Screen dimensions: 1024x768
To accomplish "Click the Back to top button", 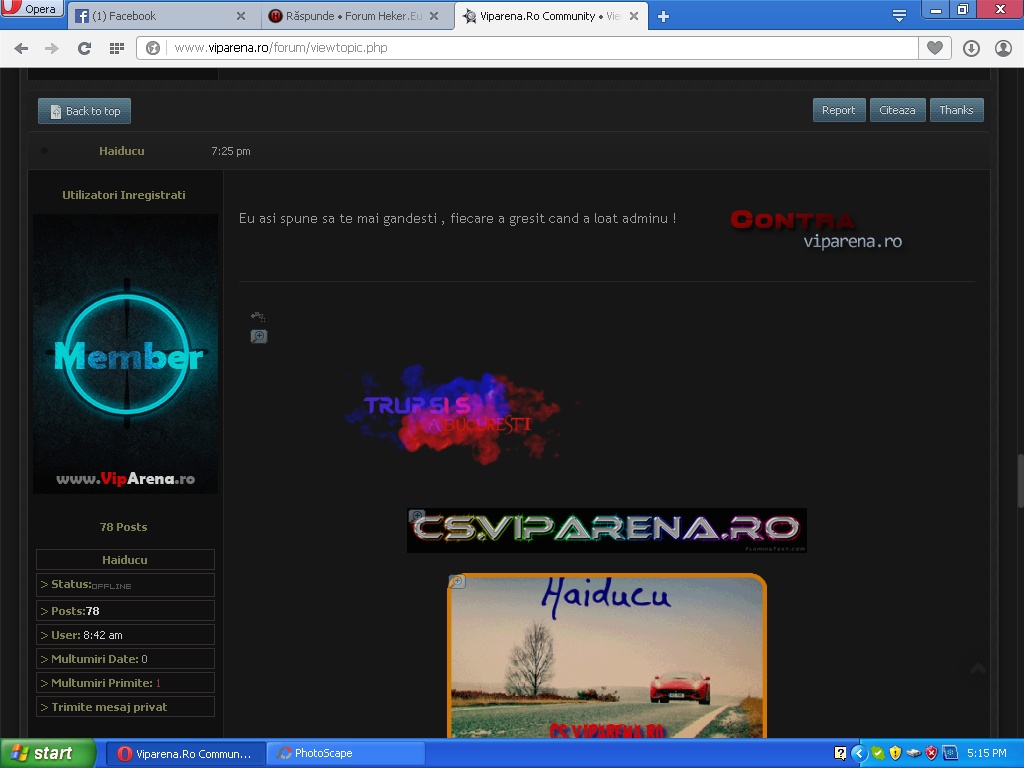I will pos(84,111).
